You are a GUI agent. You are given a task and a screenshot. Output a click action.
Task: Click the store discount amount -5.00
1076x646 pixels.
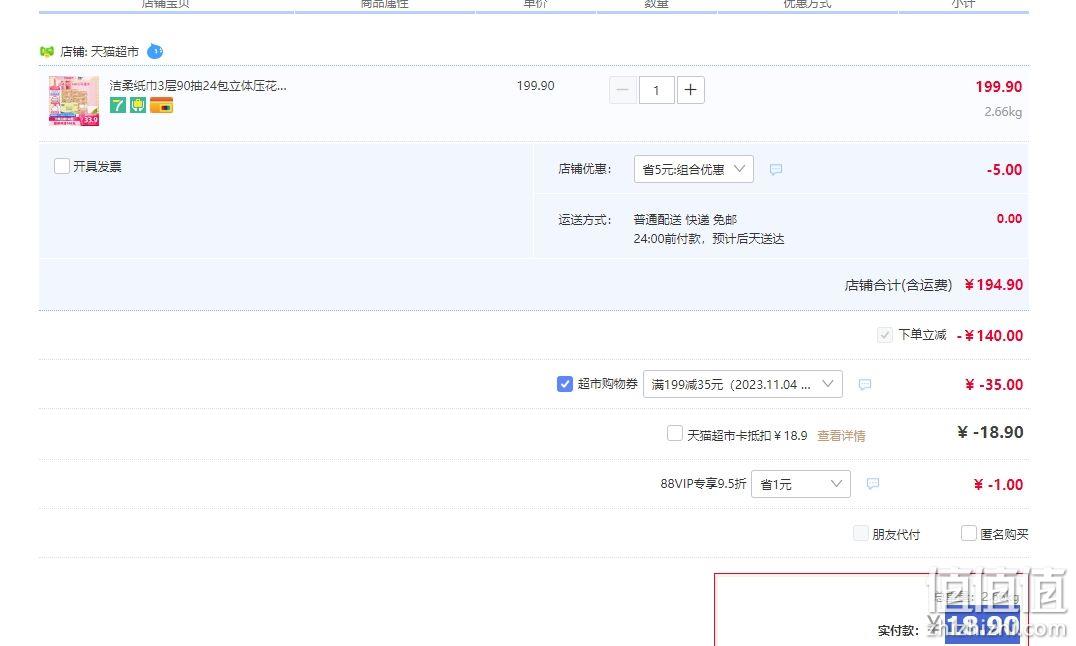(x=1004, y=170)
